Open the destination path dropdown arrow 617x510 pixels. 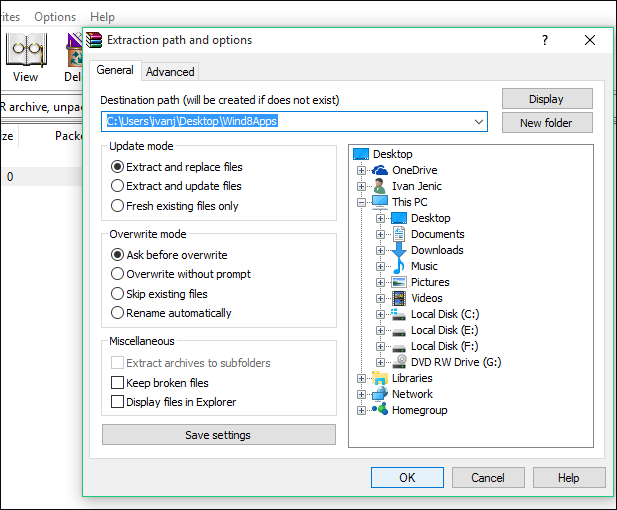pos(478,122)
